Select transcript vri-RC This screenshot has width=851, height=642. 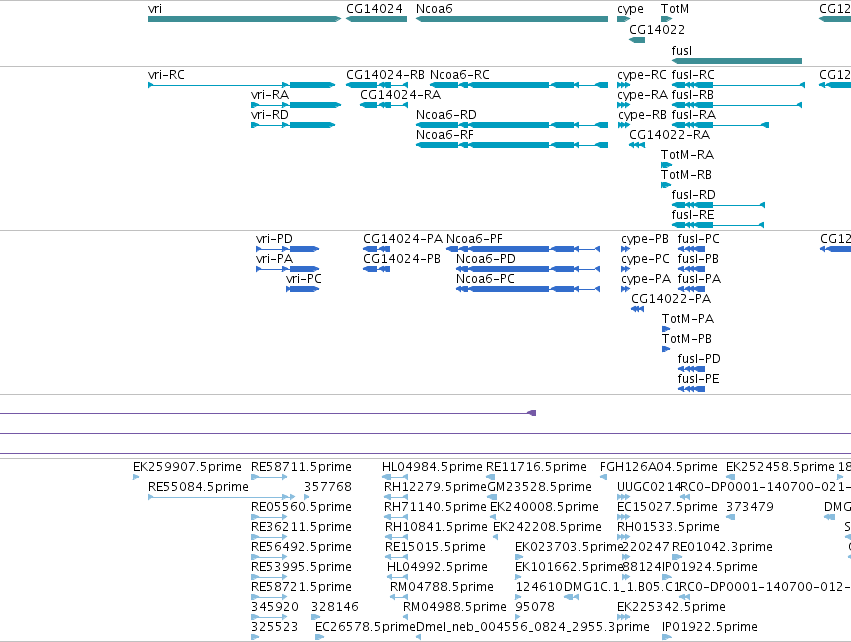tap(242, 85)
